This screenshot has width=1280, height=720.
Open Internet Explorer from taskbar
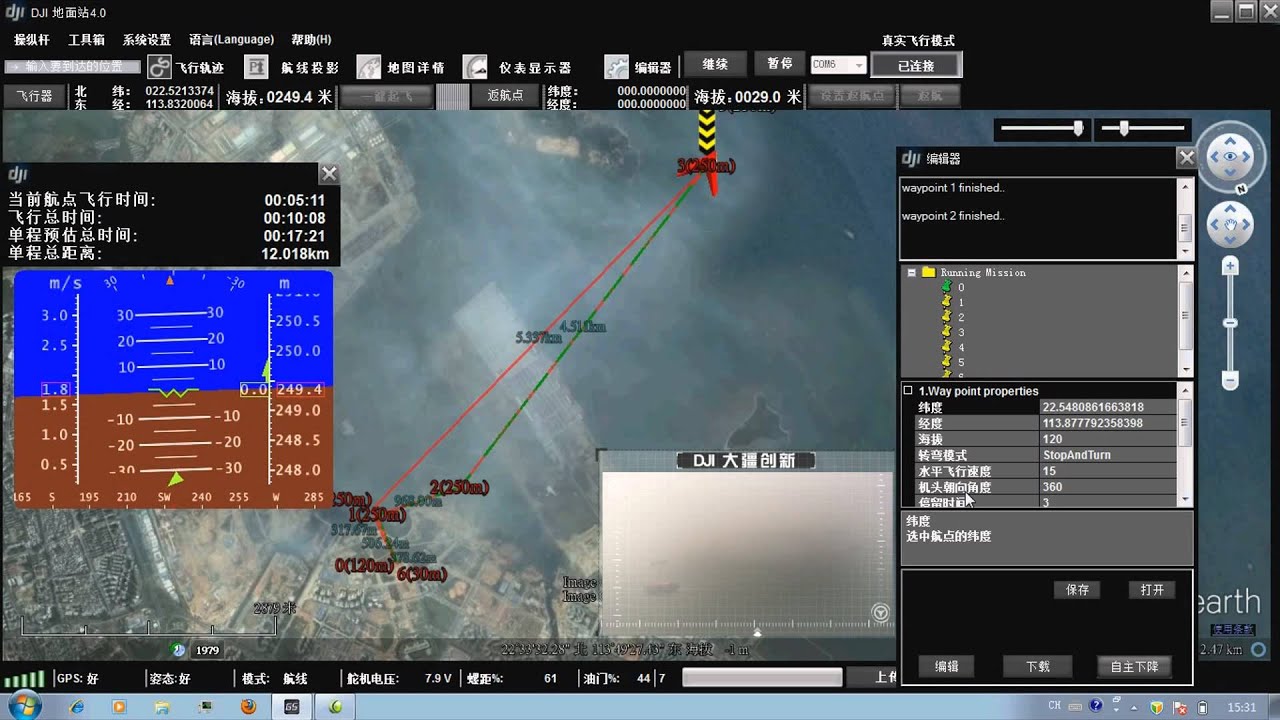(77, 706)
